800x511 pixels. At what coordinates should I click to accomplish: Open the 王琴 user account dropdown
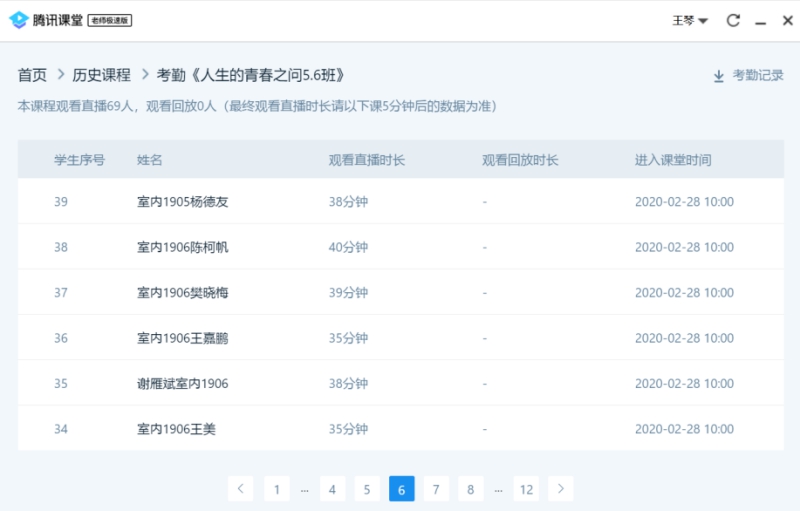click(690, 21)
